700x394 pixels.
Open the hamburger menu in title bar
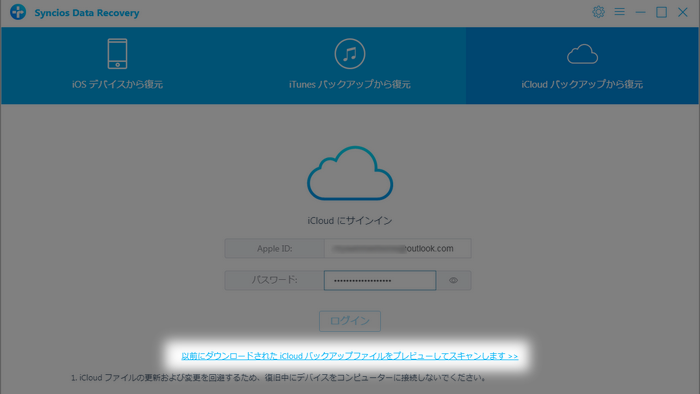(619, 12)
